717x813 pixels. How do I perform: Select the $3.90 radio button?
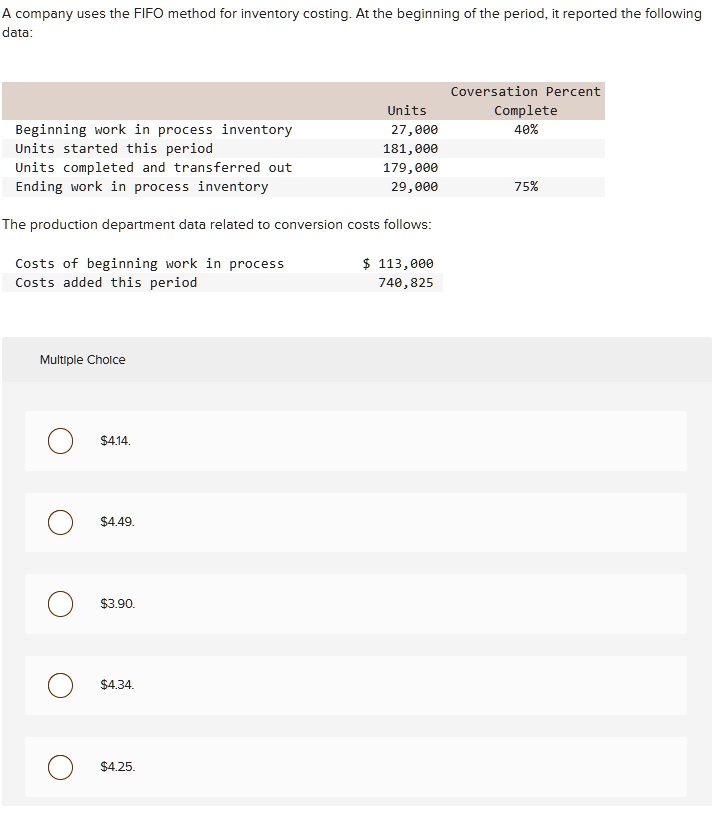coord(60,604)
